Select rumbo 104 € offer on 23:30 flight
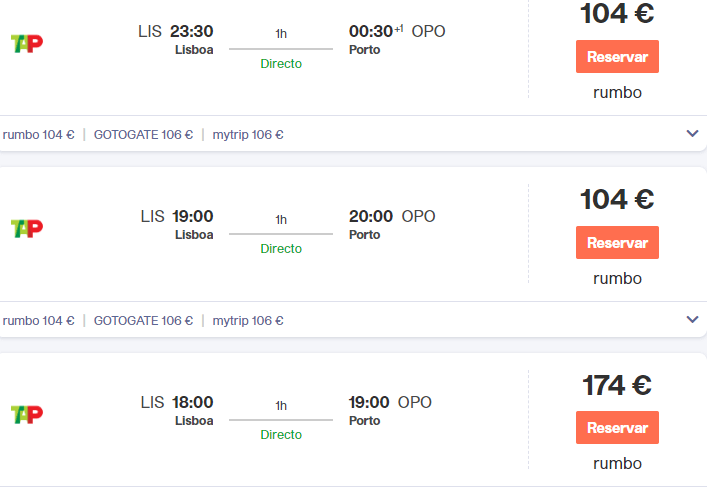The width and height of the screenshot is (707, 487). 39,135
